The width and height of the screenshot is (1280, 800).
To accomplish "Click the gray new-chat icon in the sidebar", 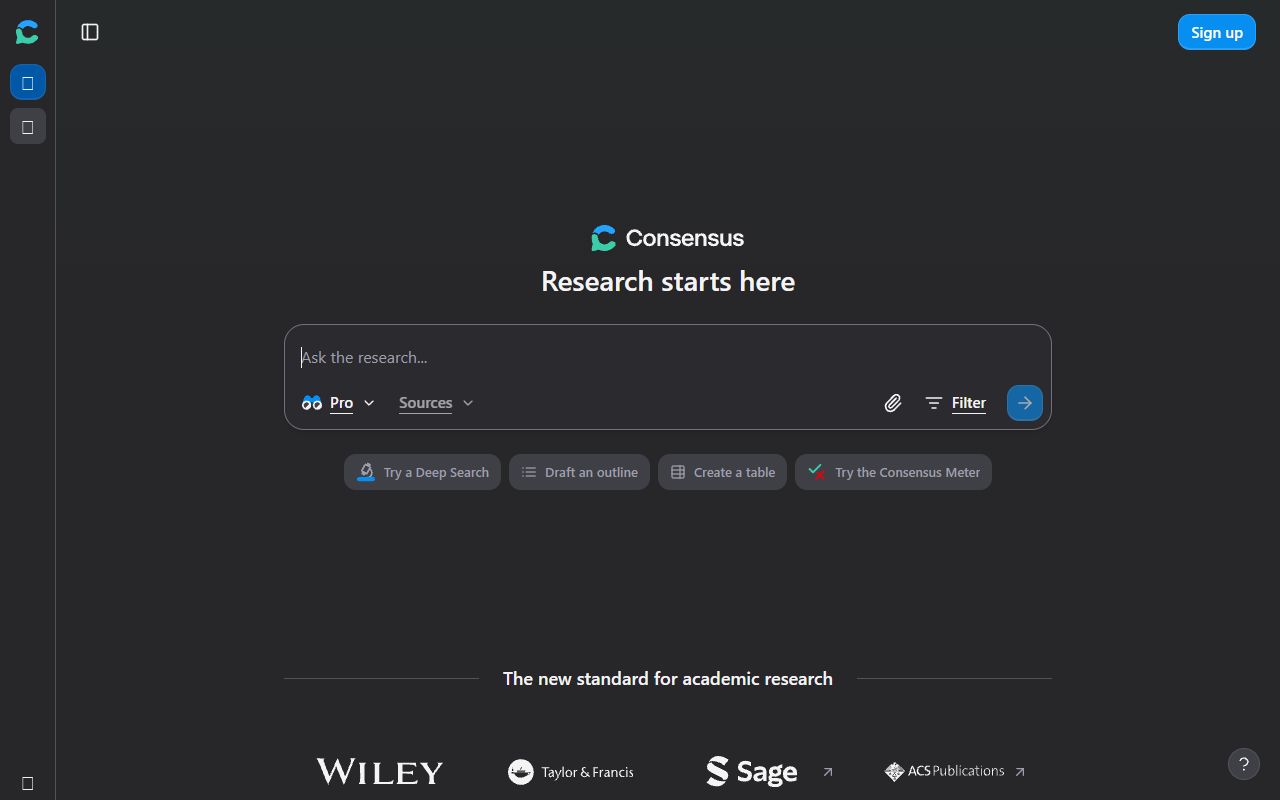I will click(27, 126).
